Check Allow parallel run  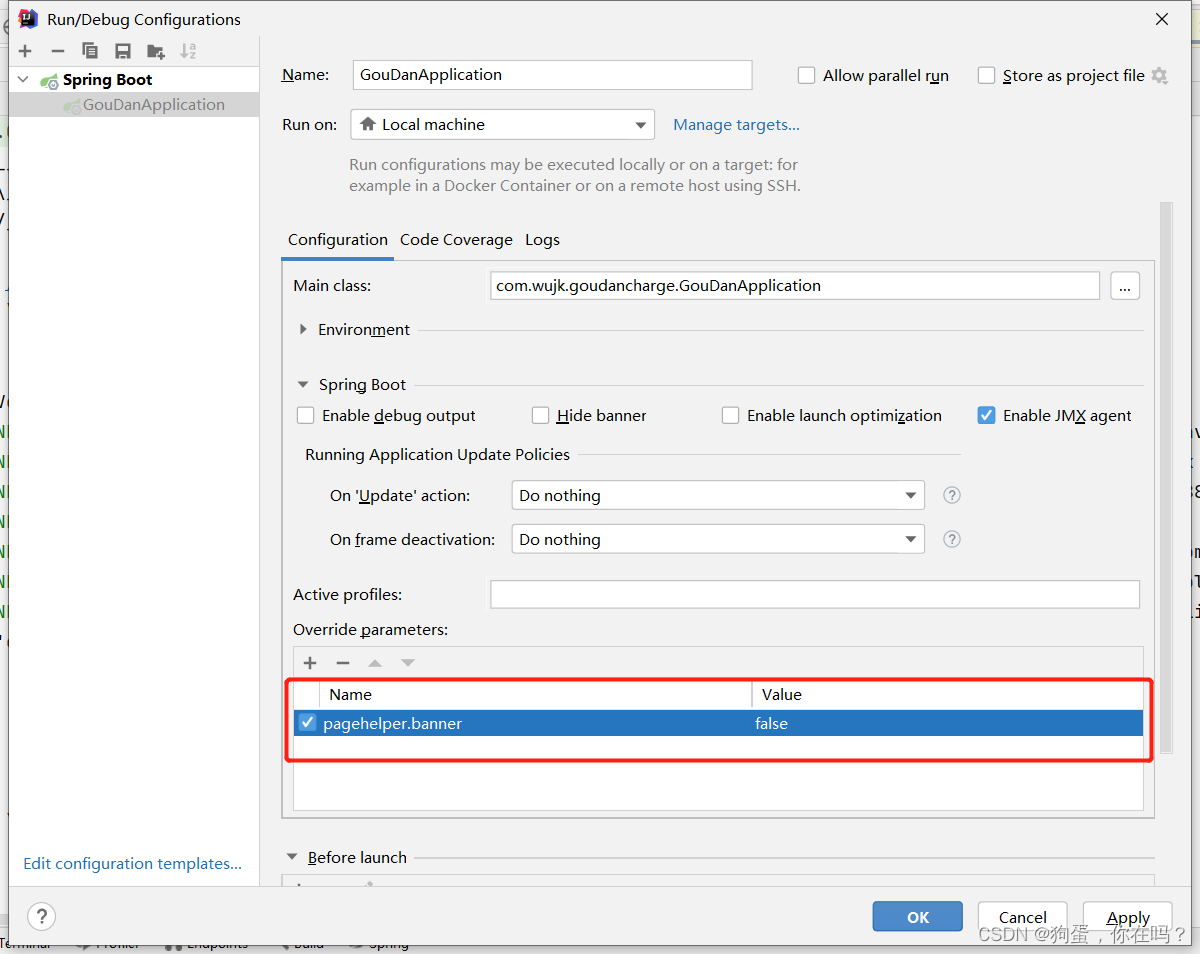(806, 75)
